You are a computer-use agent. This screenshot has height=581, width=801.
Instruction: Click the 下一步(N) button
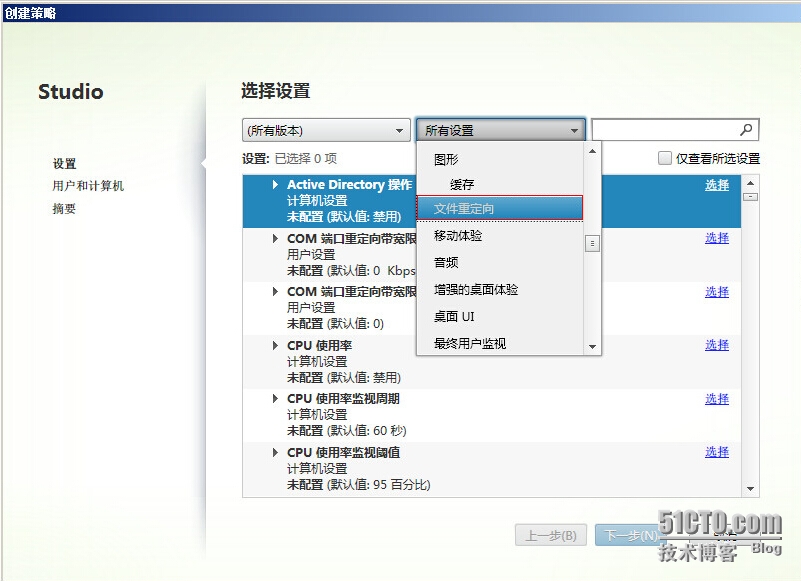click(x=631, y=535)
